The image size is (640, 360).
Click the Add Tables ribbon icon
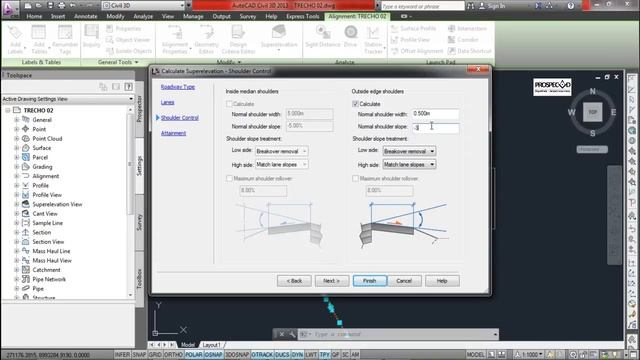tap(39, 39)
